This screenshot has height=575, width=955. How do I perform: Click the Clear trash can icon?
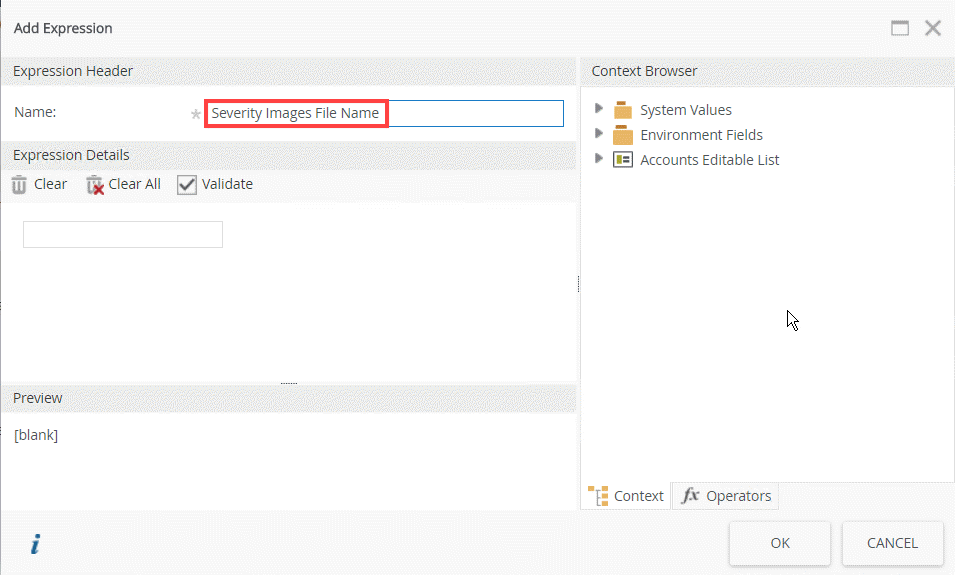(x=19, y=185)
